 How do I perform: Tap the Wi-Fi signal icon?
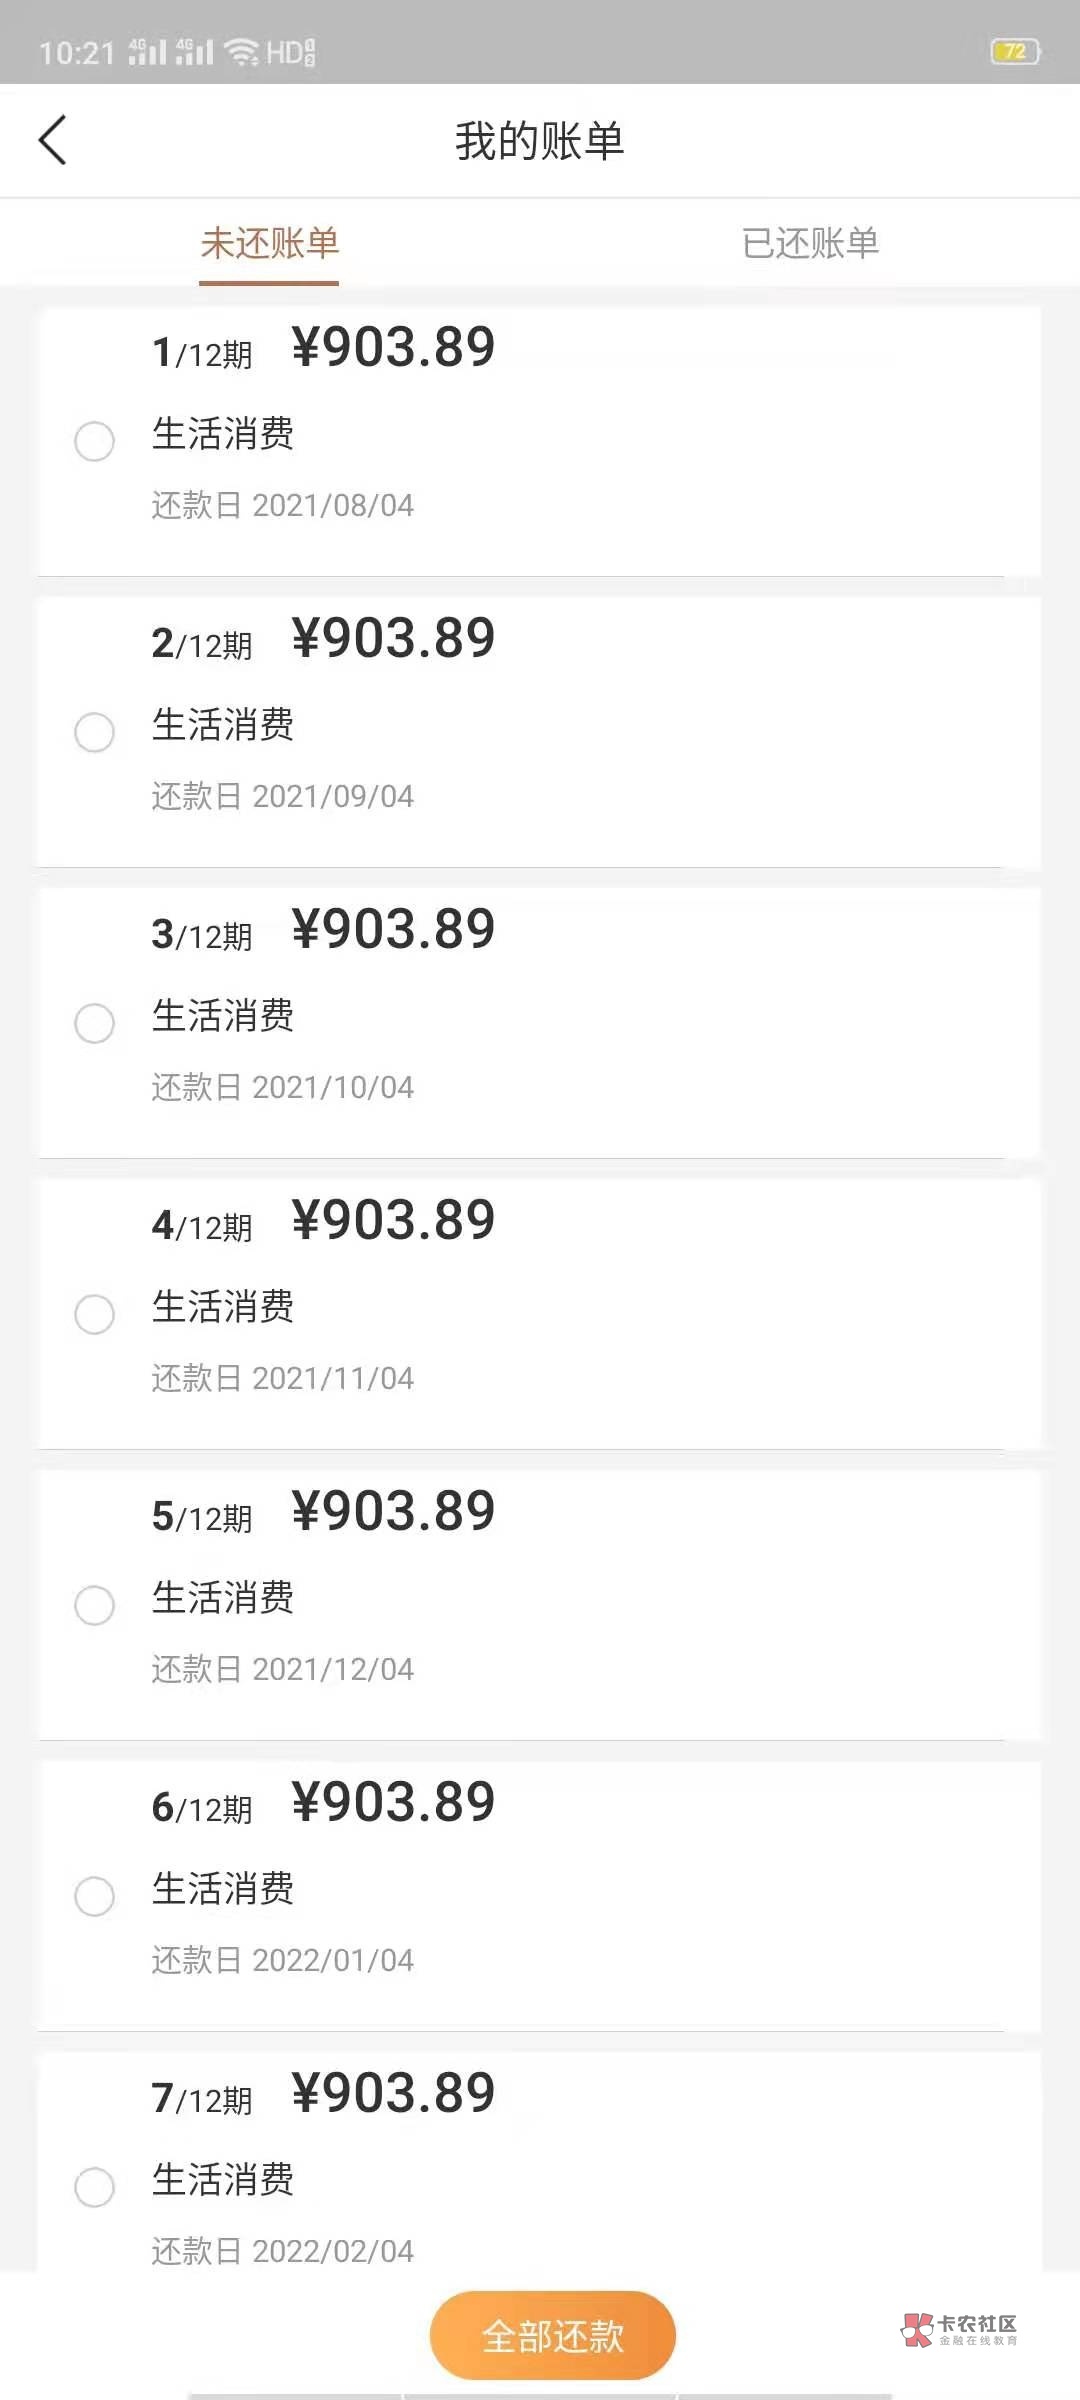click(x=241, y=51)
